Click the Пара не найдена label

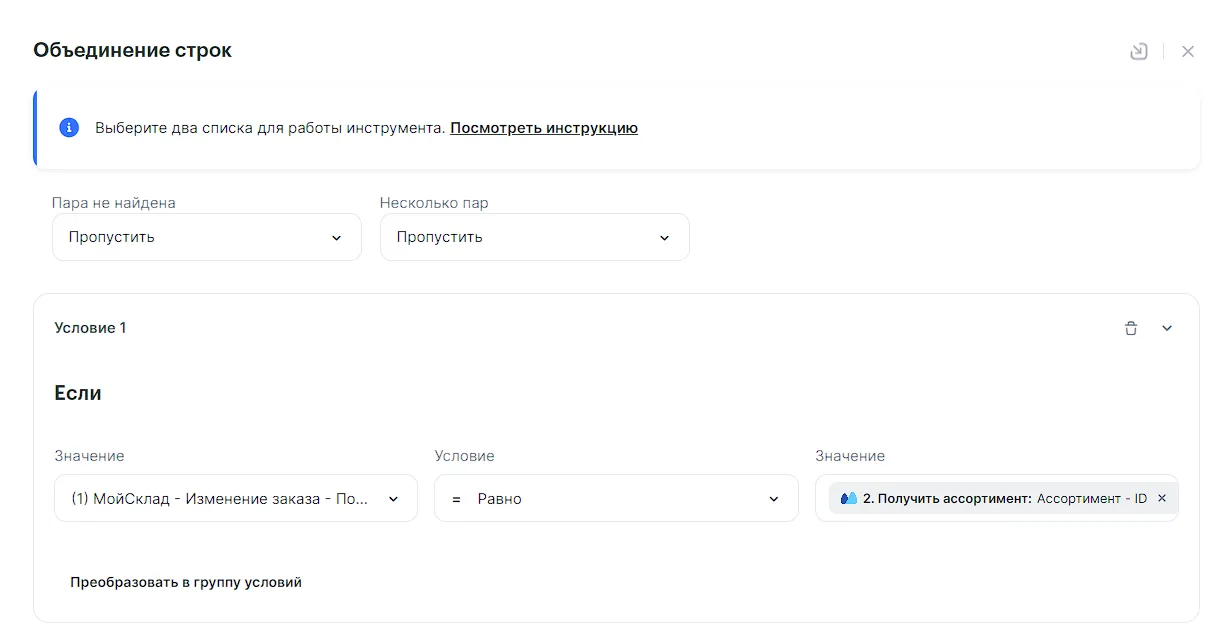click(113, 203)
